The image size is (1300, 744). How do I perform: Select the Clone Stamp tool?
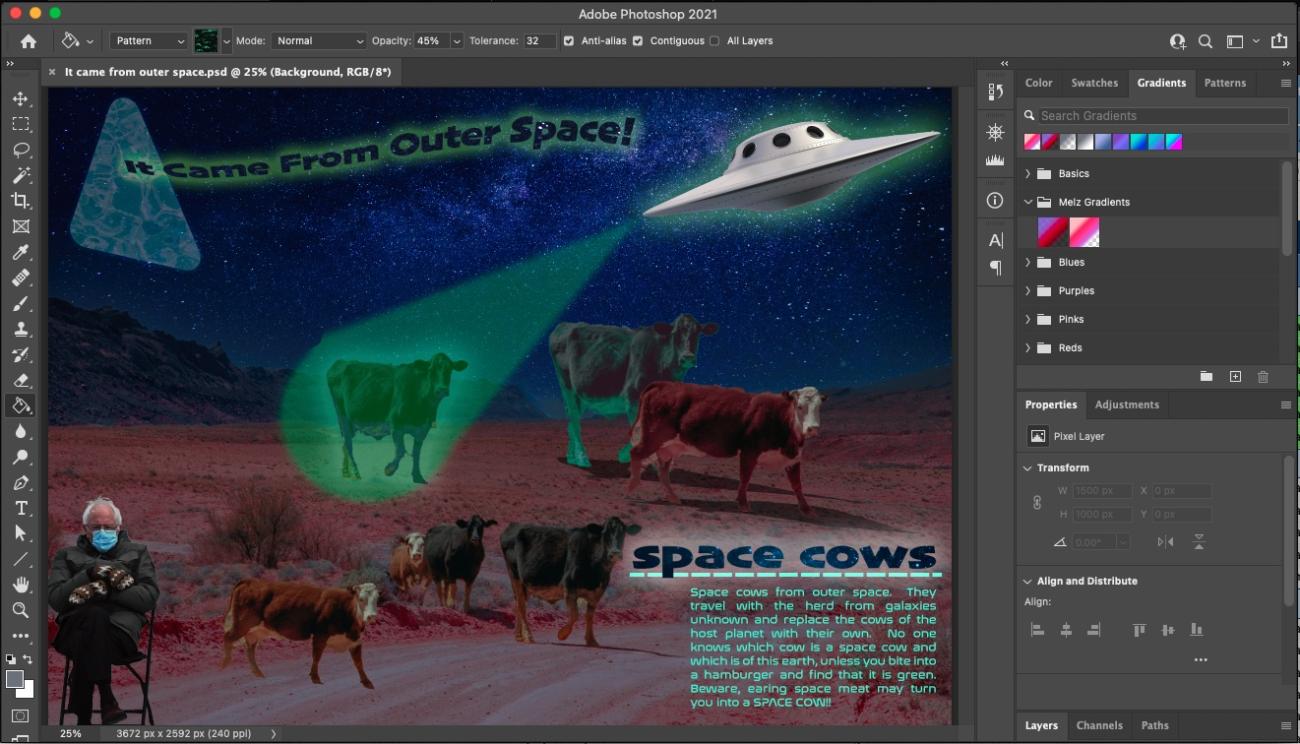[21, 329]
